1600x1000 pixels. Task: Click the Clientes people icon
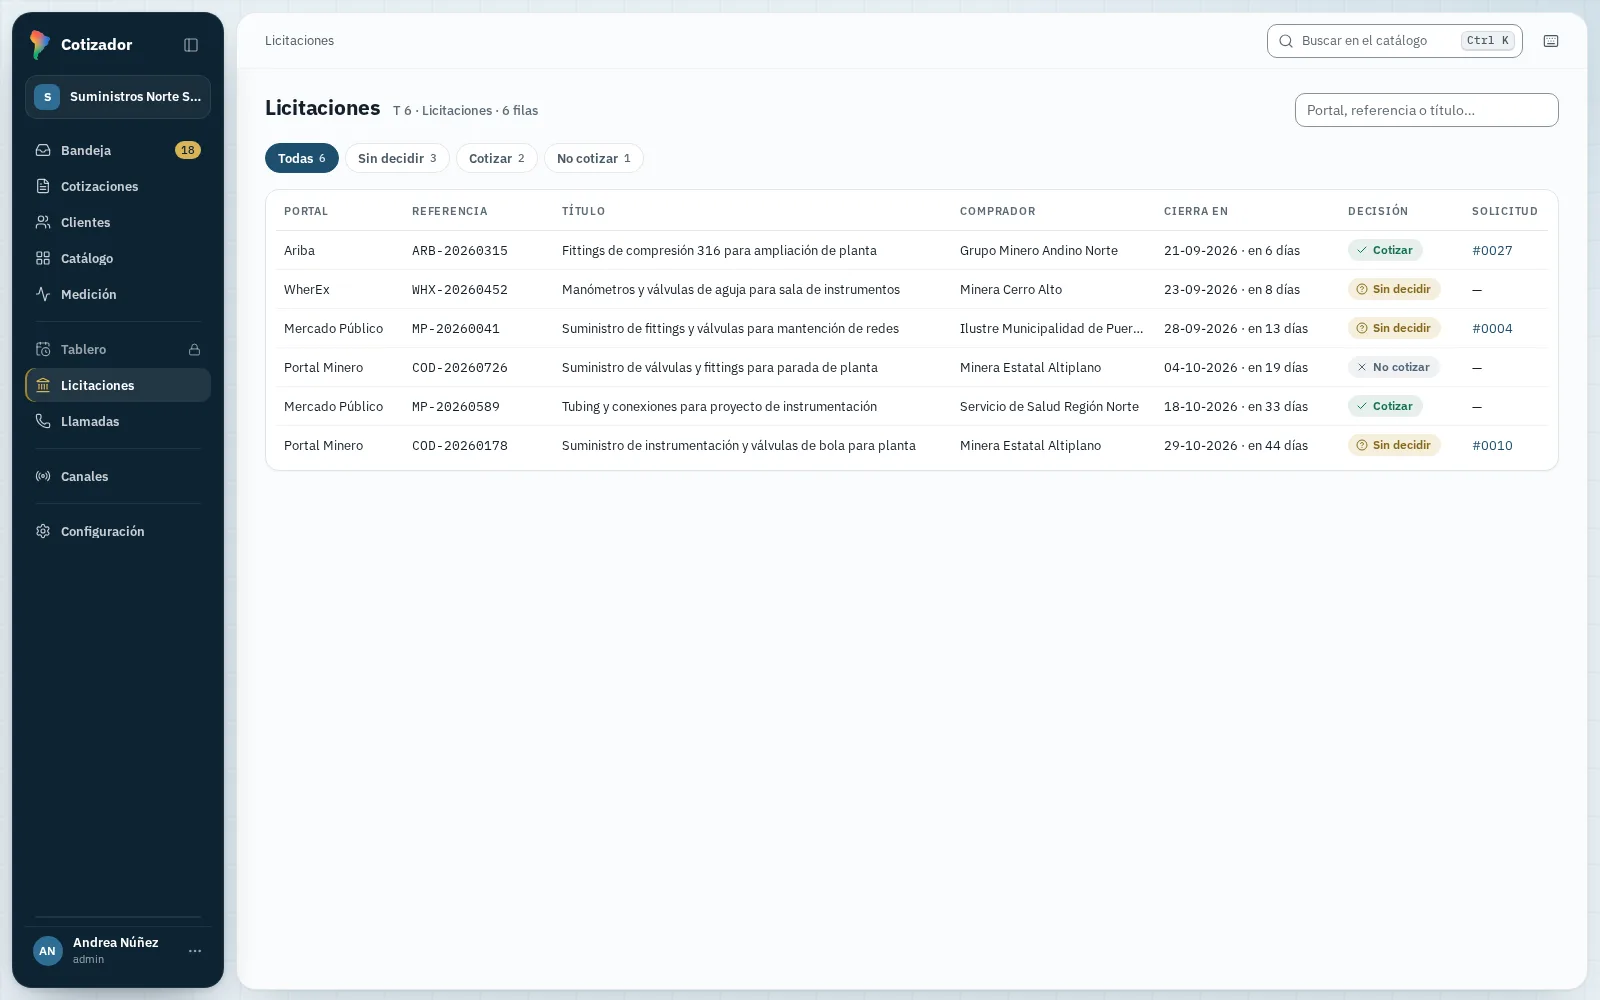coord(43,222)
